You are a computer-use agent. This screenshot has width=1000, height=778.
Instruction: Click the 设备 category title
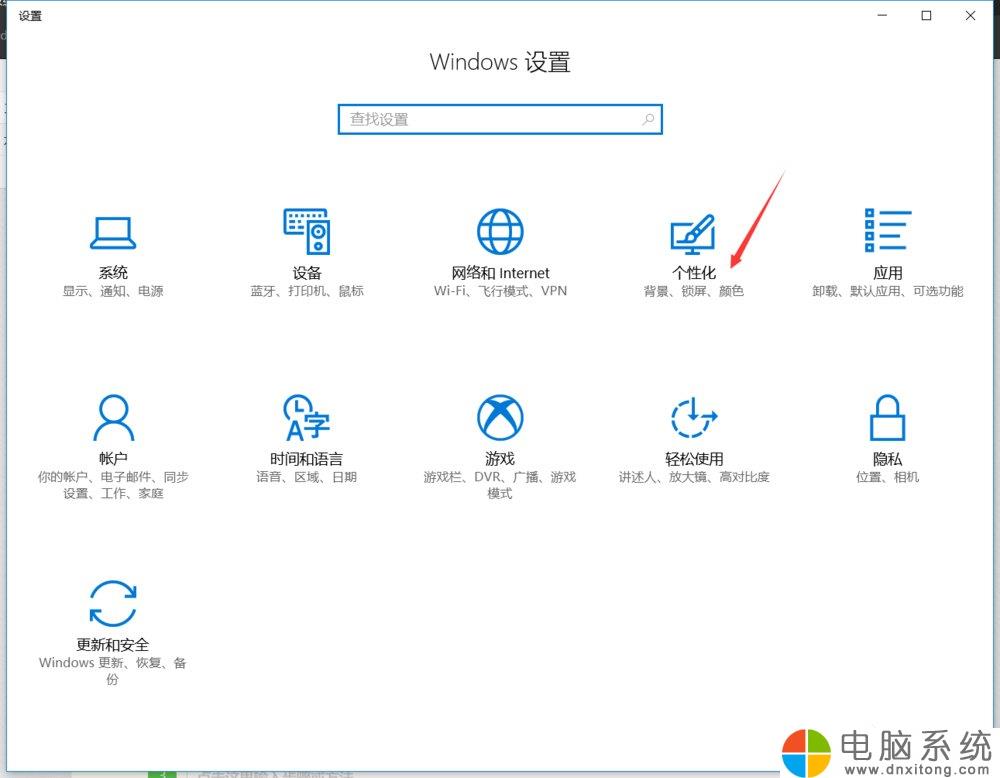(307, 273)
